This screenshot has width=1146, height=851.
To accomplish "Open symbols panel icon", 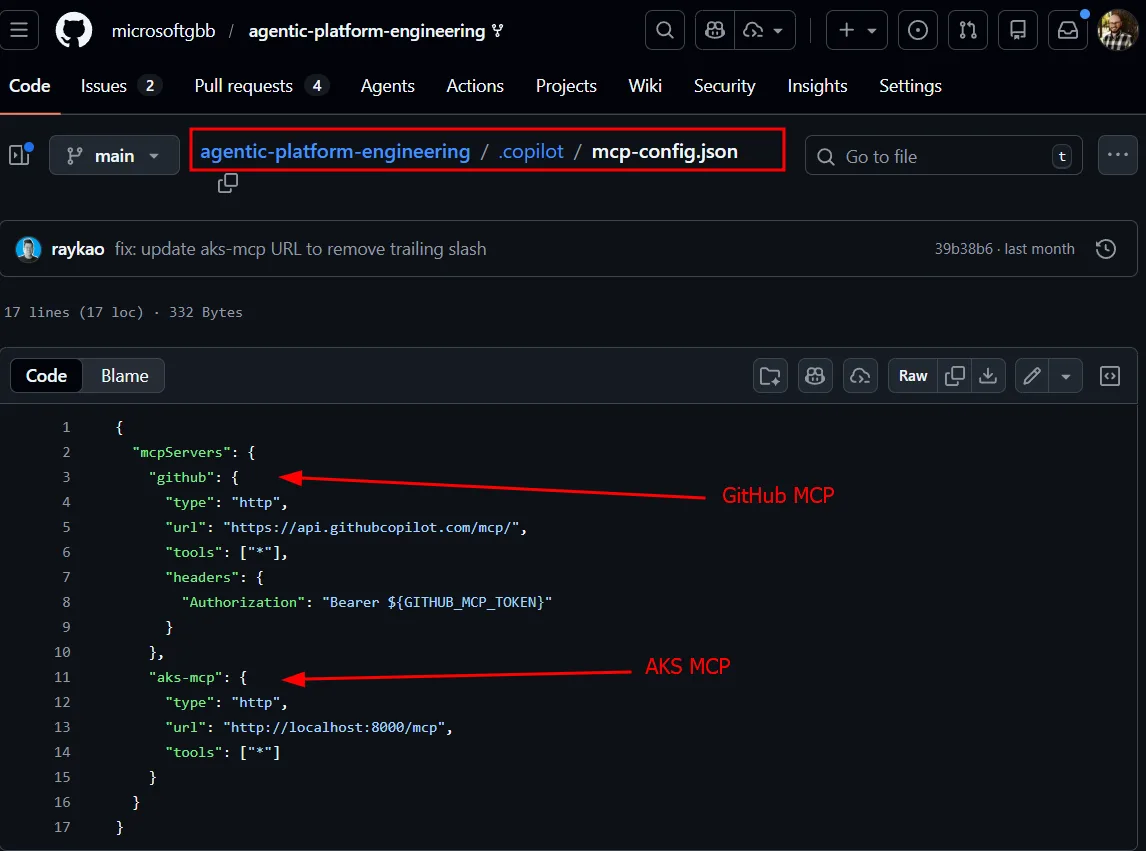I will 1109,376.
